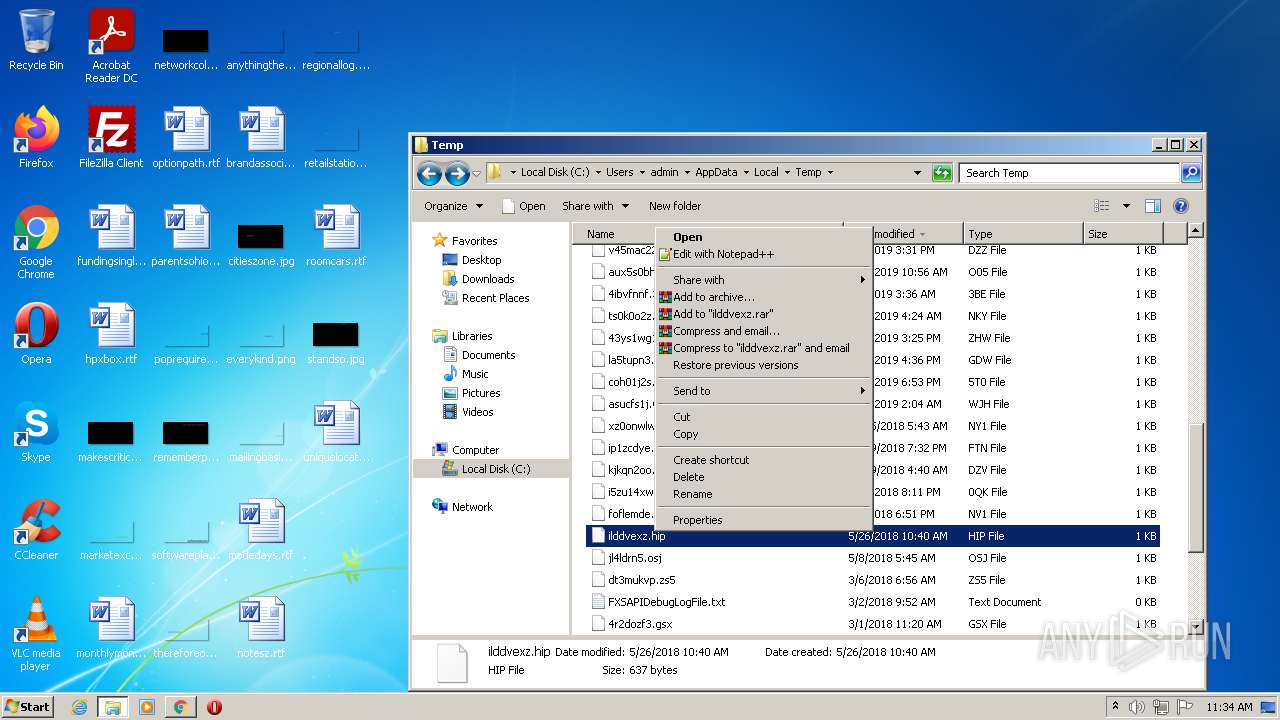Open Organize dropdown menu
The width and height of the screenshot is (1280, 720).
(453, 206)
